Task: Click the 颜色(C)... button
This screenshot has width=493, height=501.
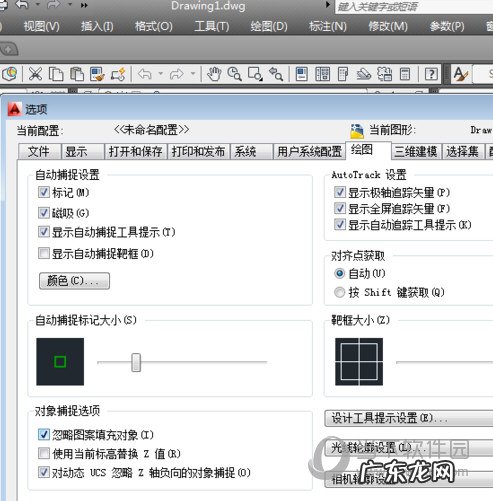Action: click(x=74, y=281)
